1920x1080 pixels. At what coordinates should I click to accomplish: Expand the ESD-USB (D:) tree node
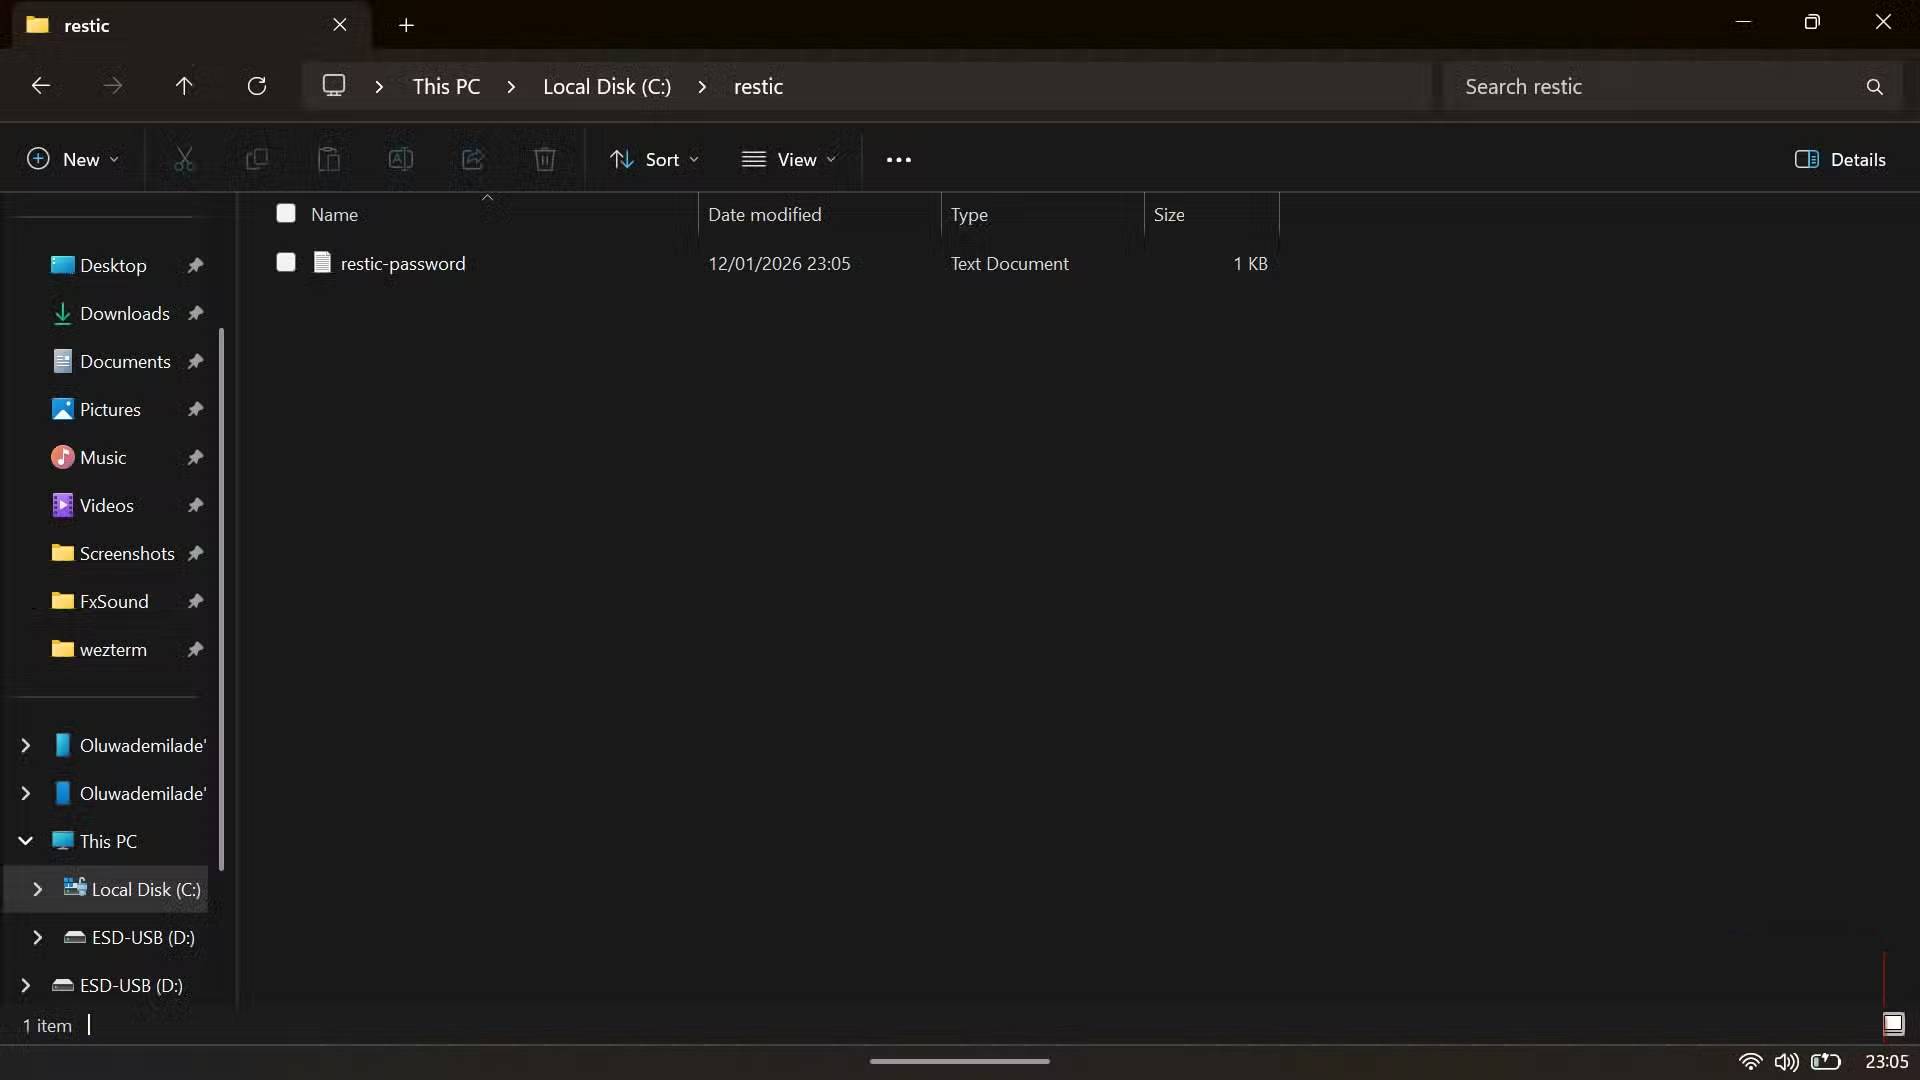(x=38, y=937)
